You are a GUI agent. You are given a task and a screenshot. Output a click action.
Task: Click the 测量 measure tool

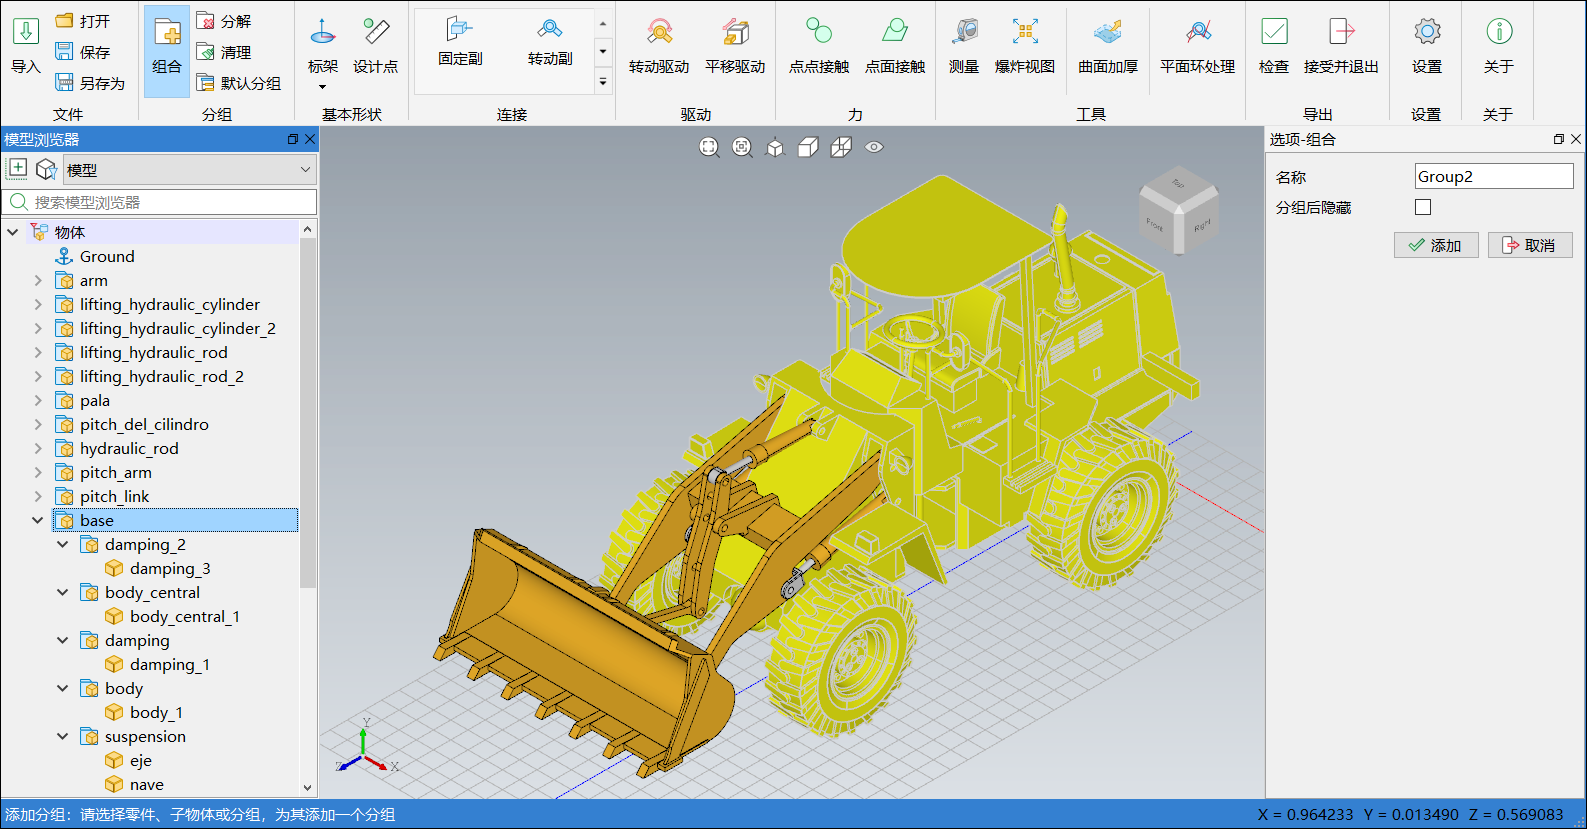coord(964,46)
